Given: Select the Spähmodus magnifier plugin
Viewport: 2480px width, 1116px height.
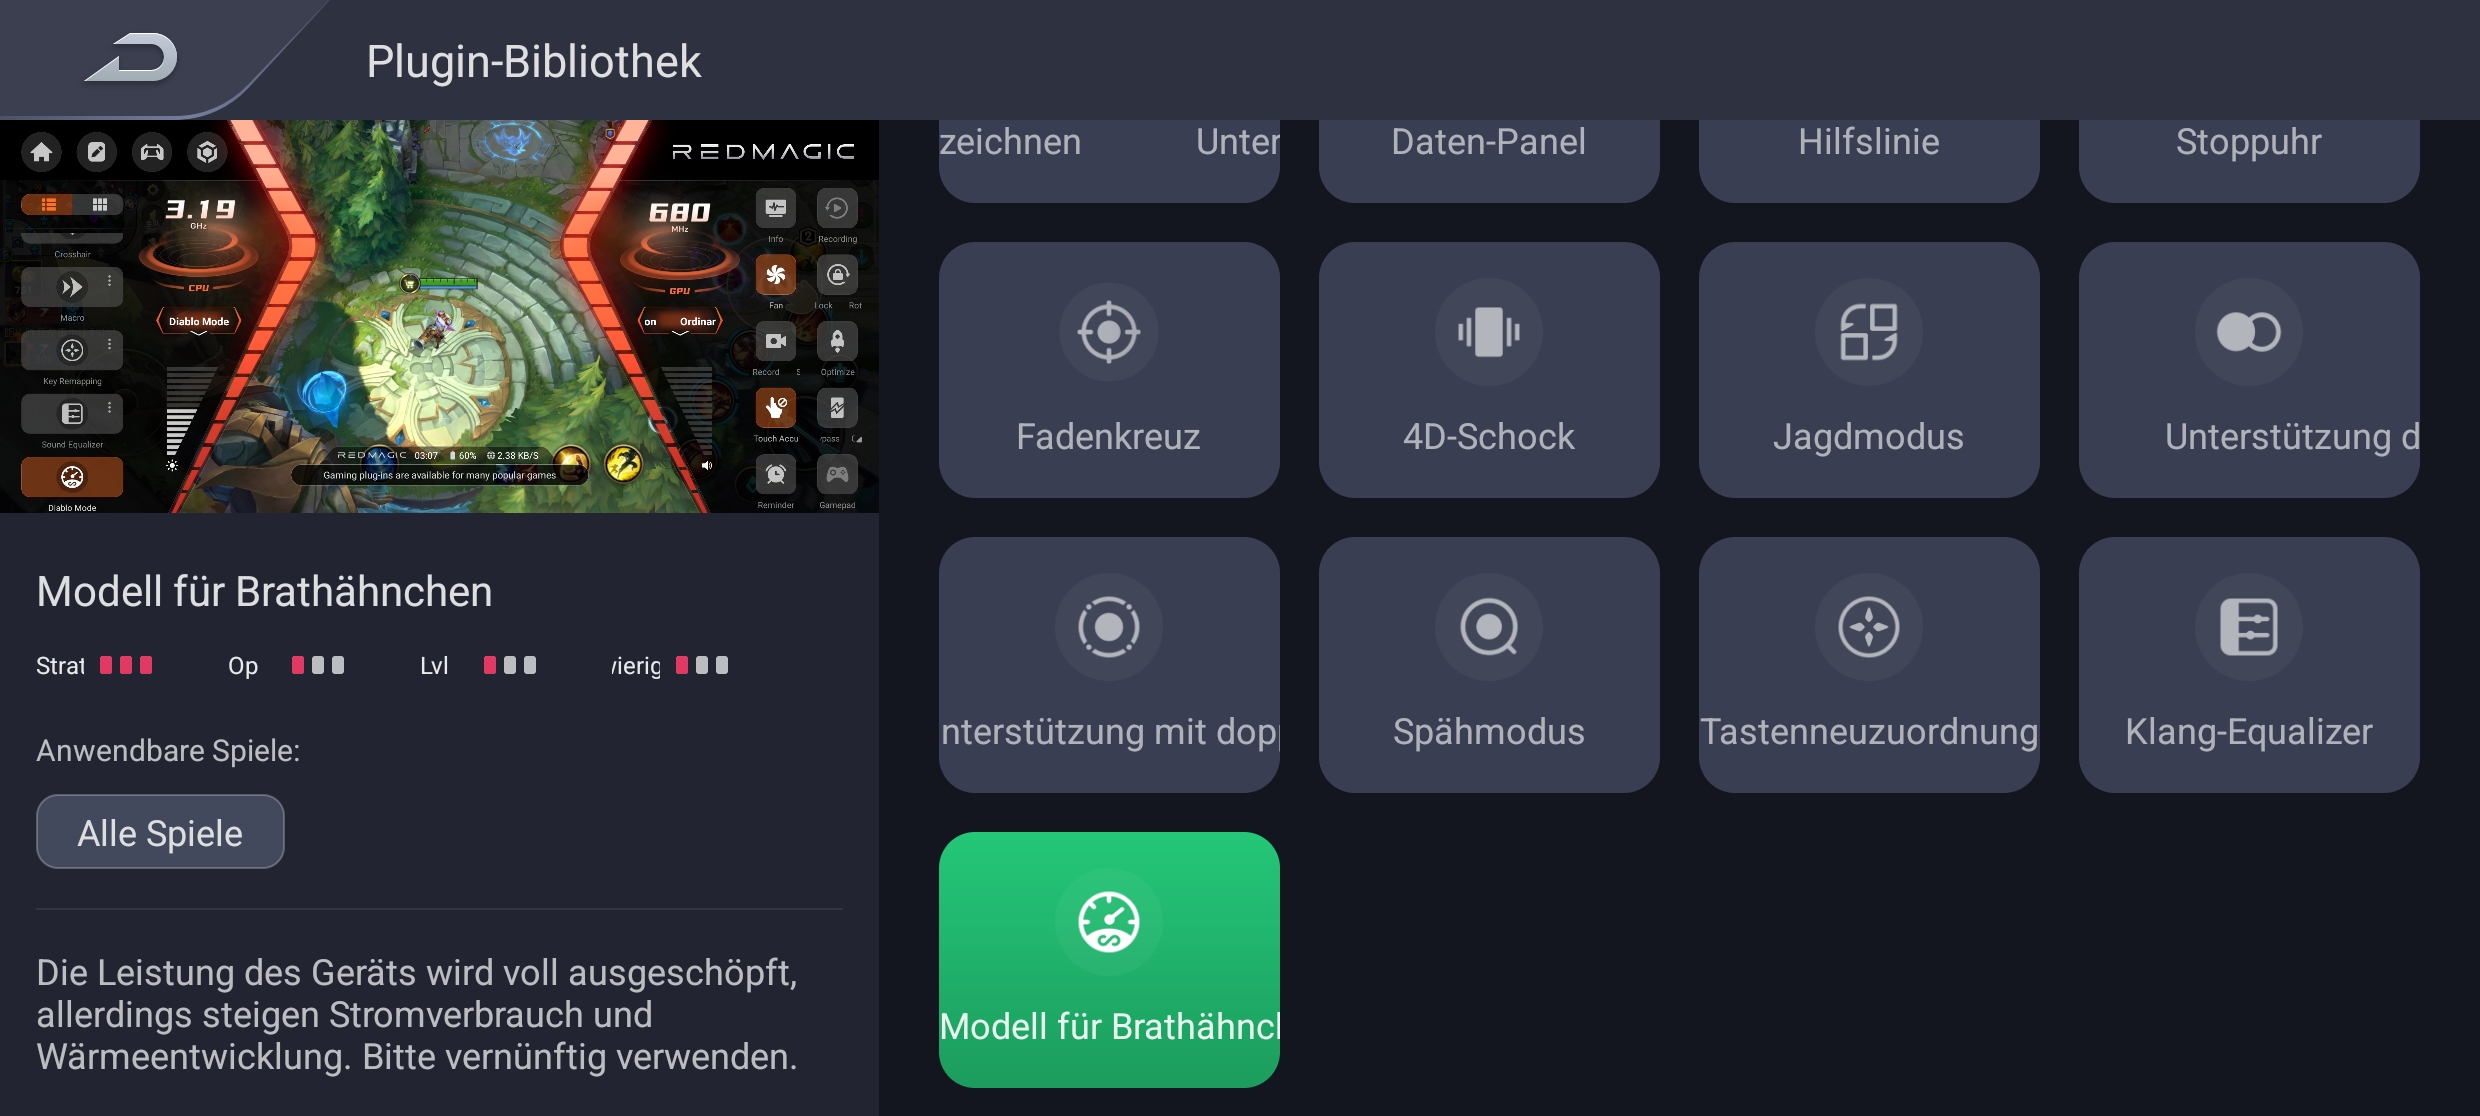Looking at the screenshot, I should (1489, 664).
